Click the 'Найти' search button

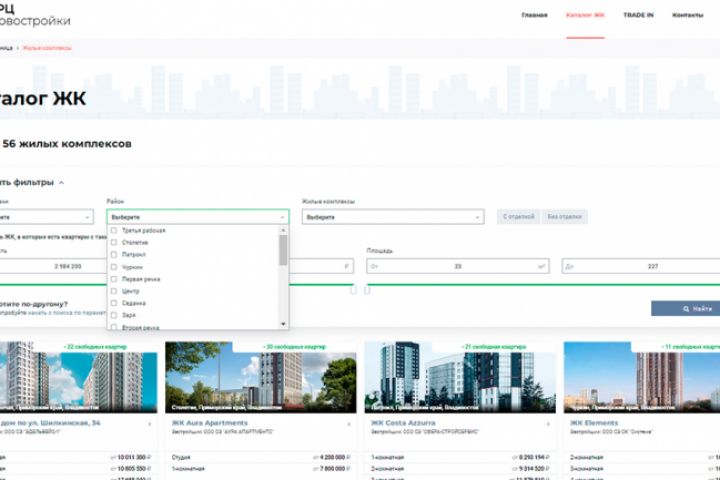click(686, 309)
